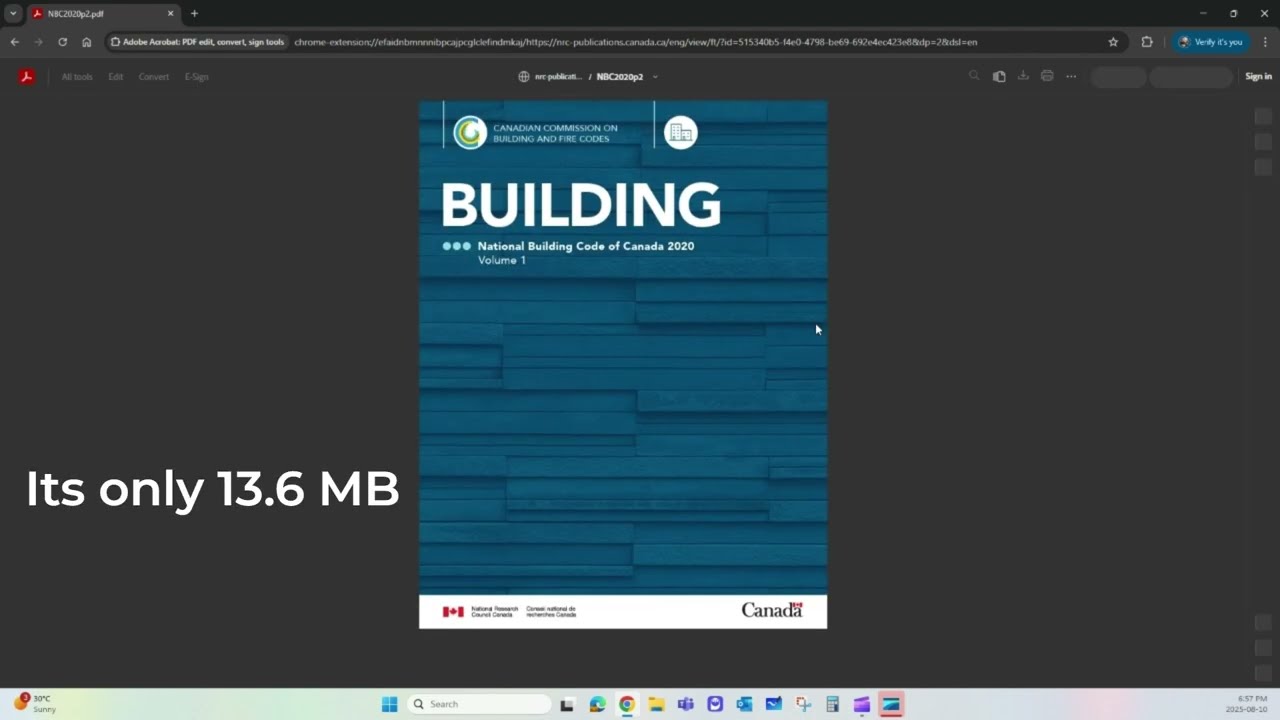Click the Adobe Acrobat extension chip
Screen dimensions: 1280x720
click(x=197, y=42)
